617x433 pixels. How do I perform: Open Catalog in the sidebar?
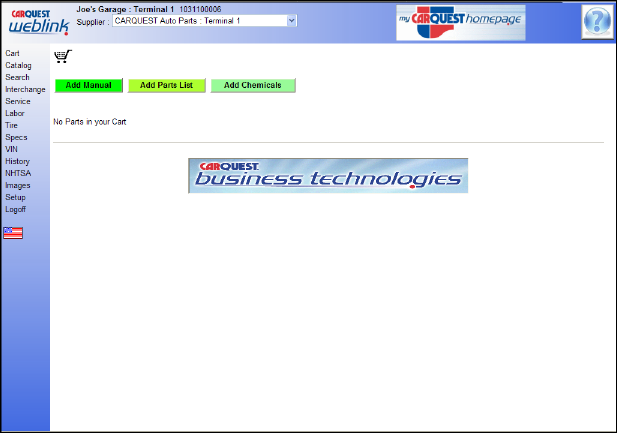pos(18,65)
